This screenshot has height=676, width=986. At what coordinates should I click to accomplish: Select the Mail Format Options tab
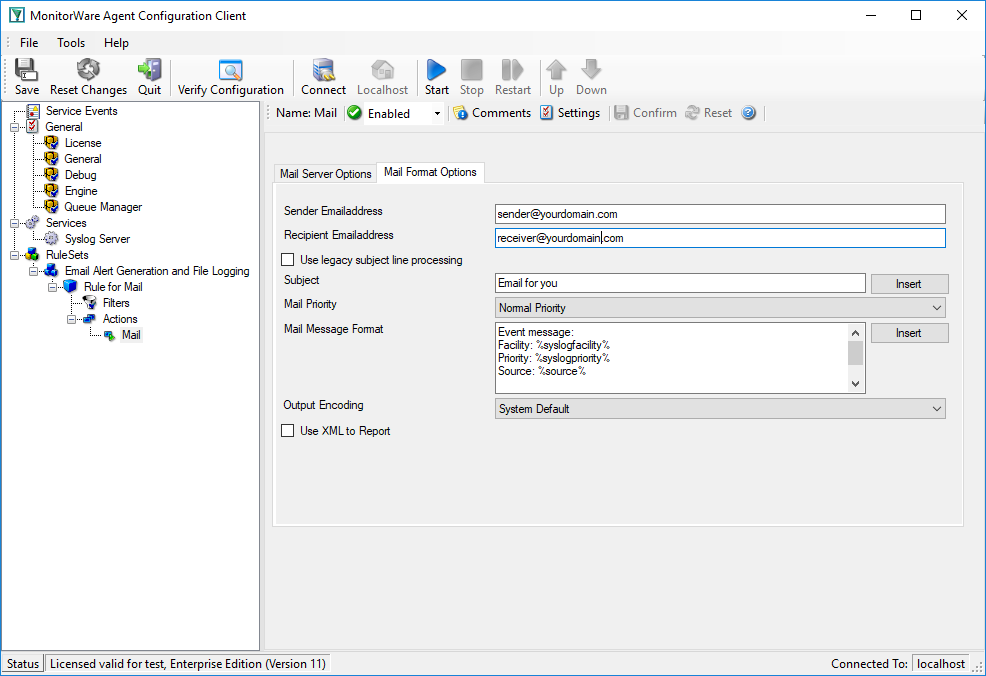[430, 172]
